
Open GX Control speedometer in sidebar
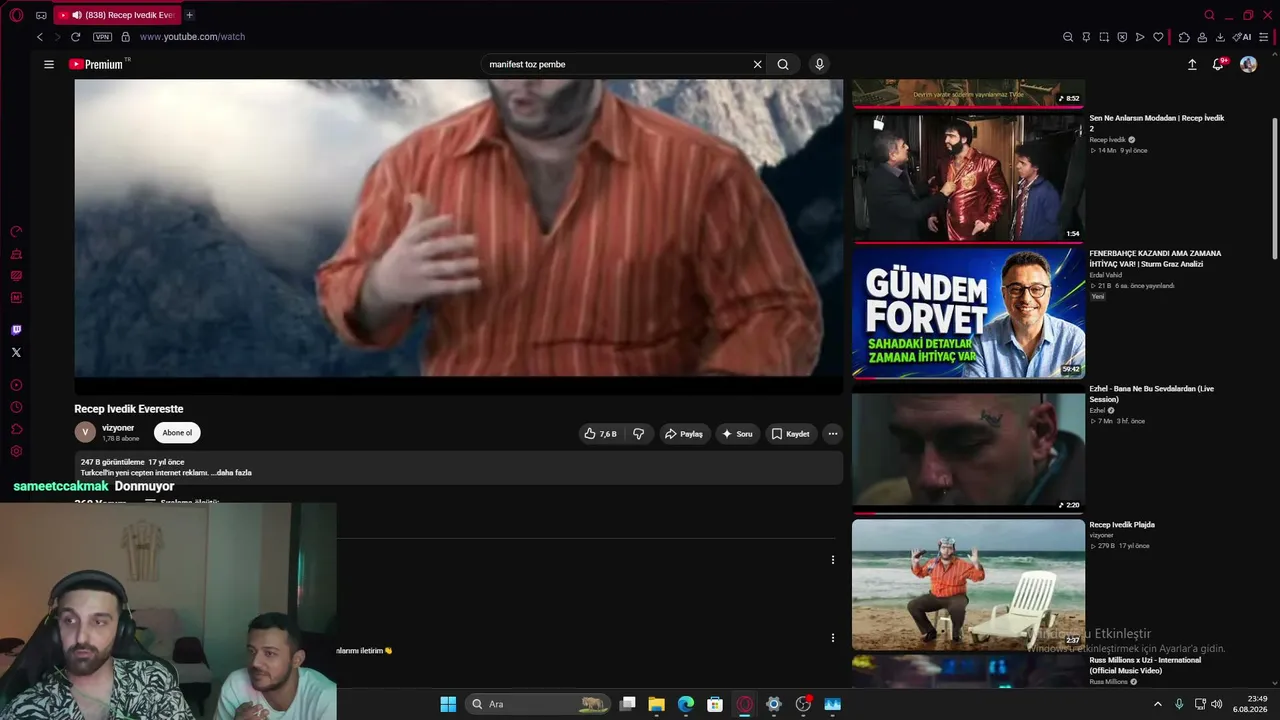point(16,232)
